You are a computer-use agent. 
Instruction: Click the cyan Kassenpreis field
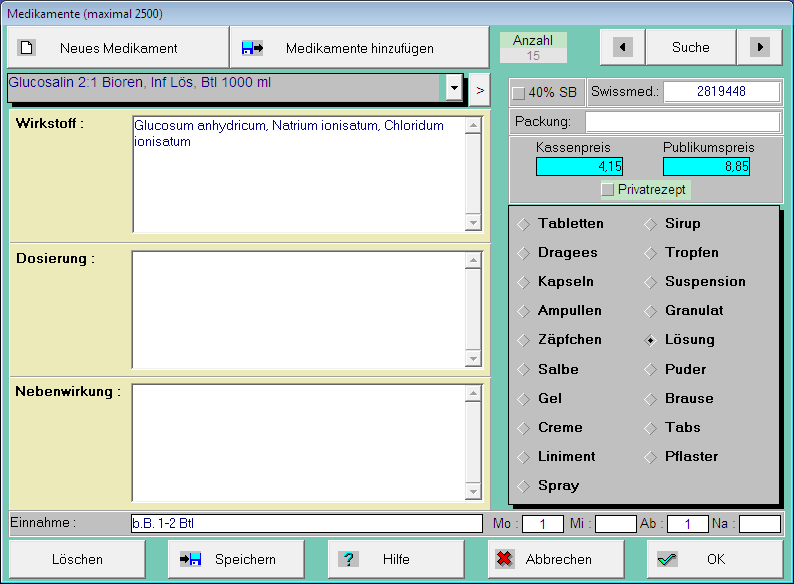(579, 166)
